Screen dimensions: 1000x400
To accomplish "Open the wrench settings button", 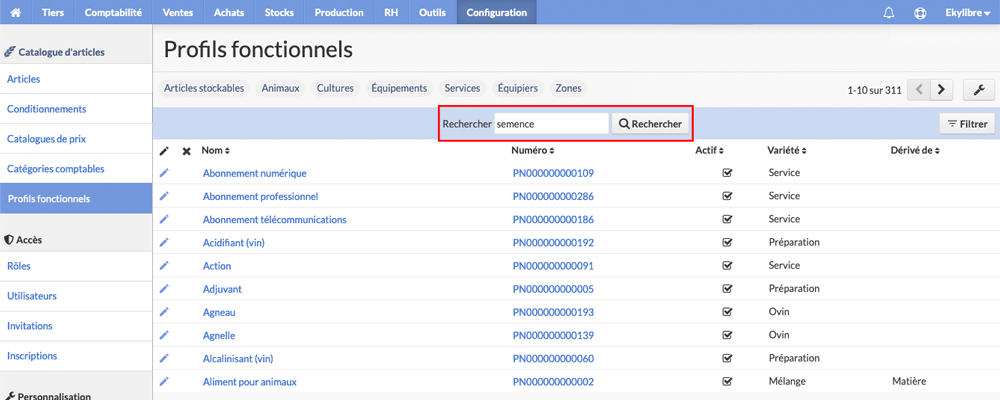I will [x=979, y=90].
